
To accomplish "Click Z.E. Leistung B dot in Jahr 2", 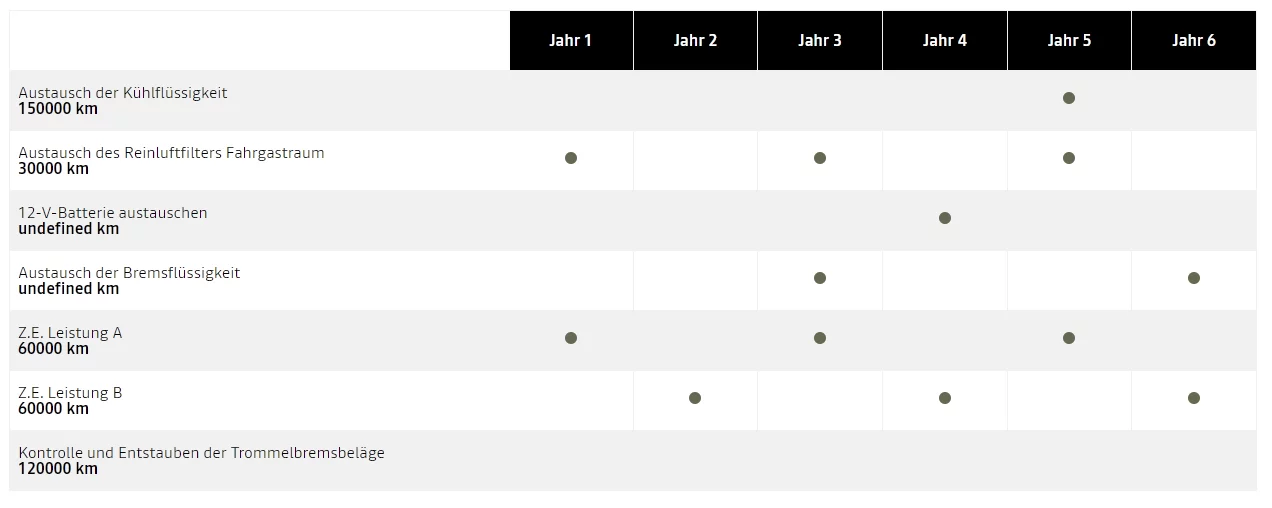I will 695,398.
